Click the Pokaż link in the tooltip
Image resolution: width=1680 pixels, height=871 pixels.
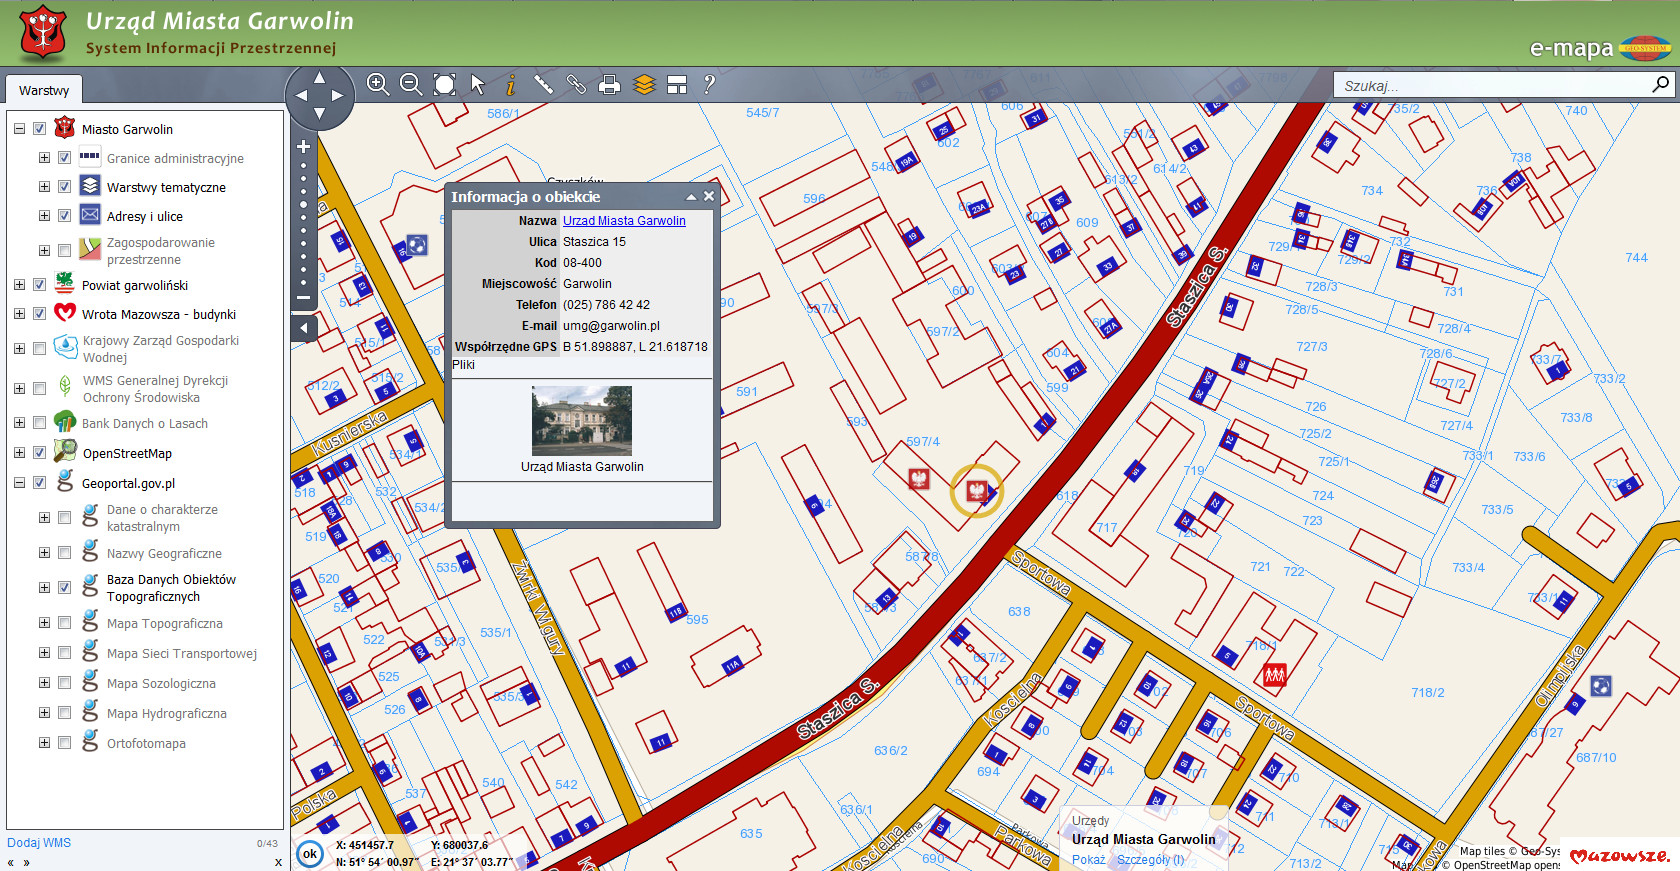(x=1089, y=860)
